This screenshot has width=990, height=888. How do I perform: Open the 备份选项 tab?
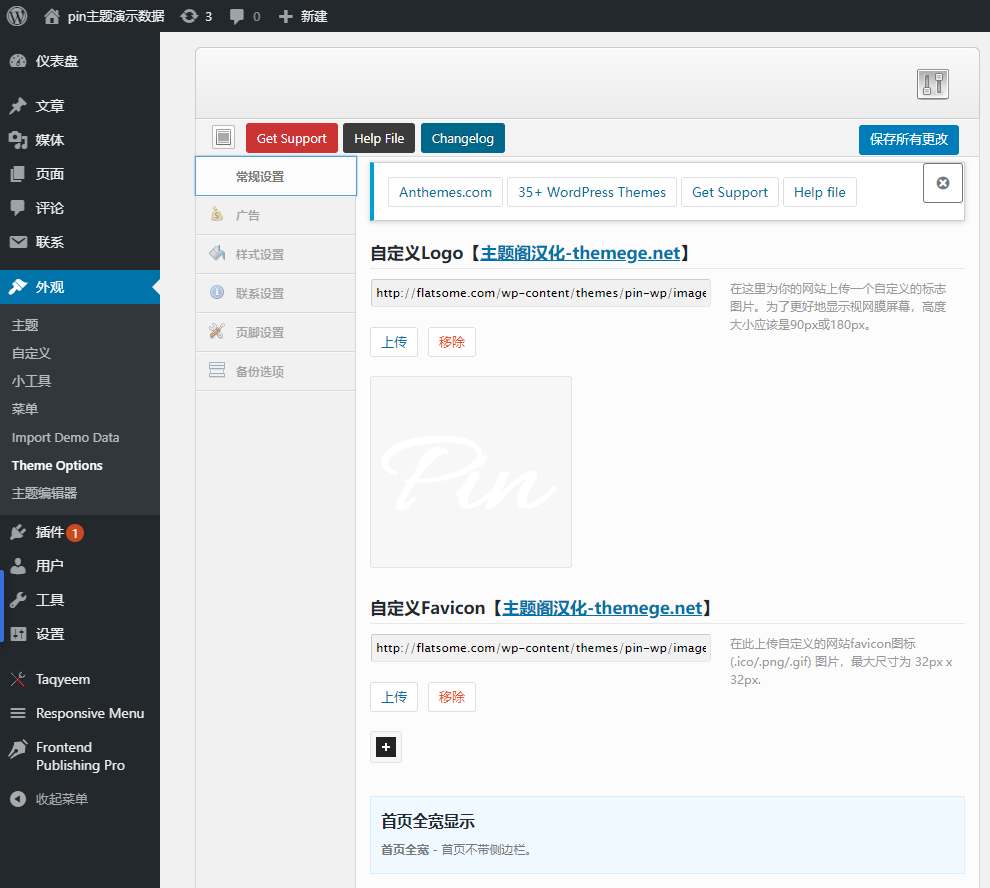click(x=276, y=371)
